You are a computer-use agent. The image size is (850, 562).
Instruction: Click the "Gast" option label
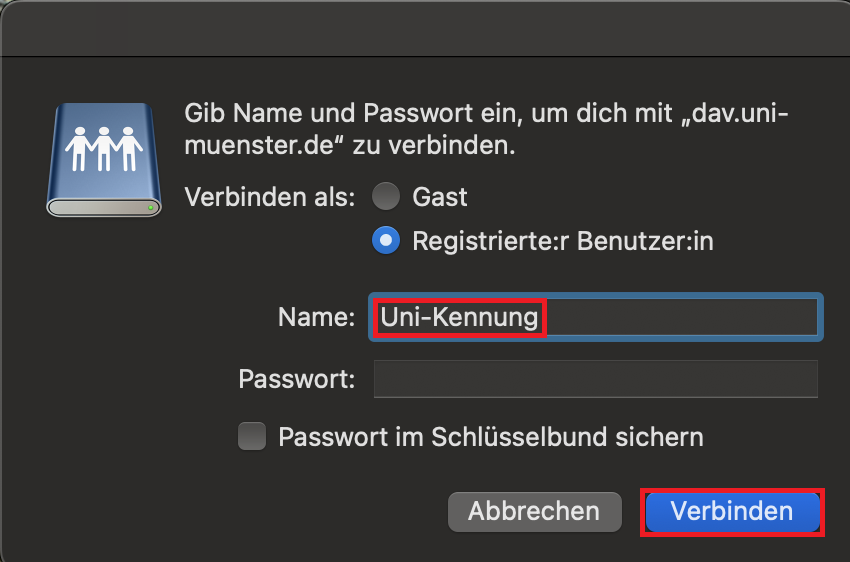440,197
